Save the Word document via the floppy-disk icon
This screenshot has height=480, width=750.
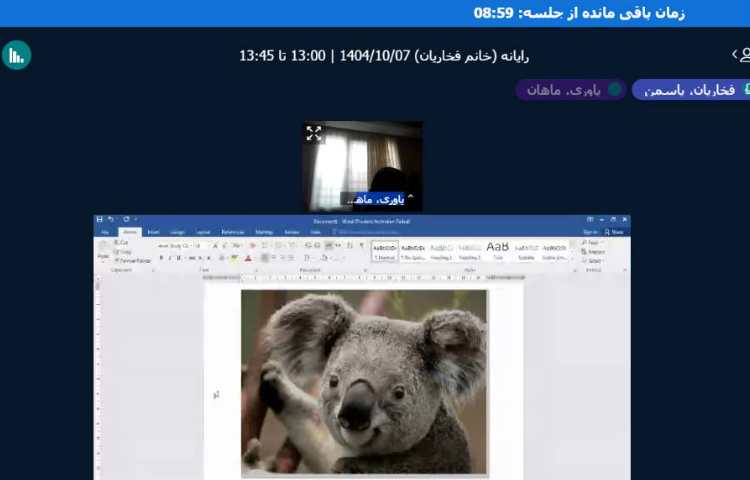click(99, 219)
